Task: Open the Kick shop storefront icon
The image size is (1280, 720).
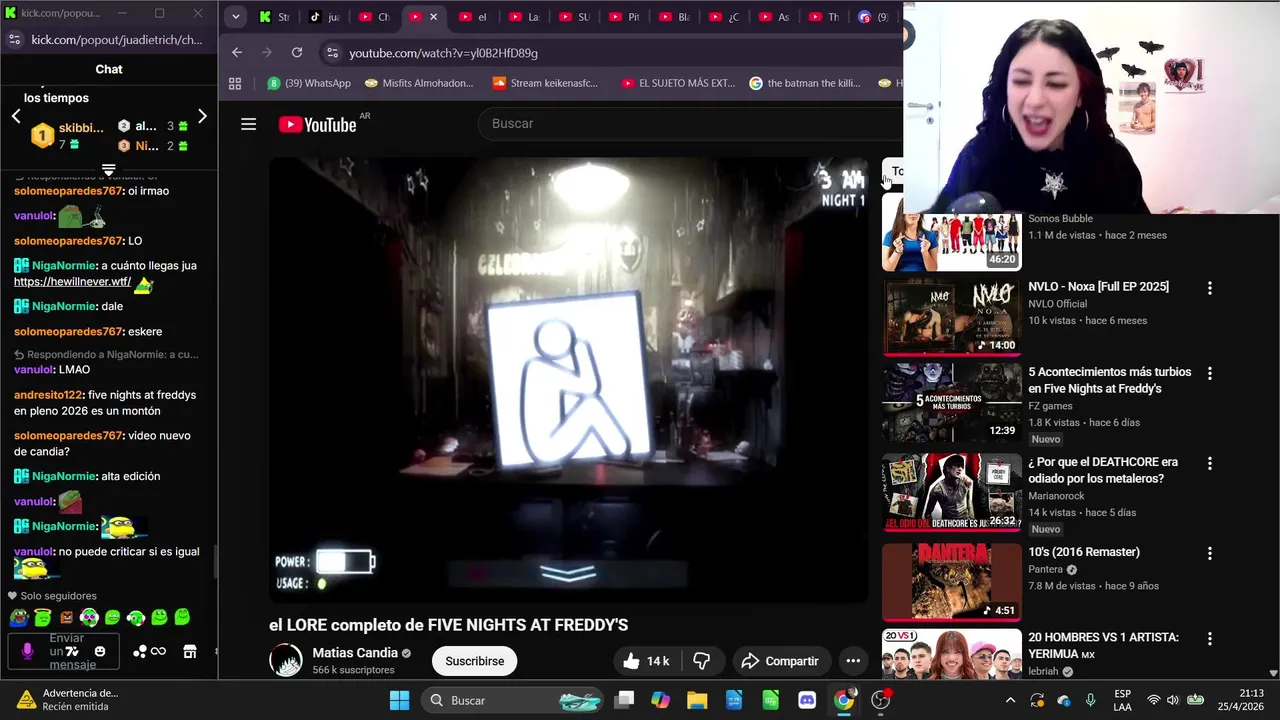Action: coord(190,652)
